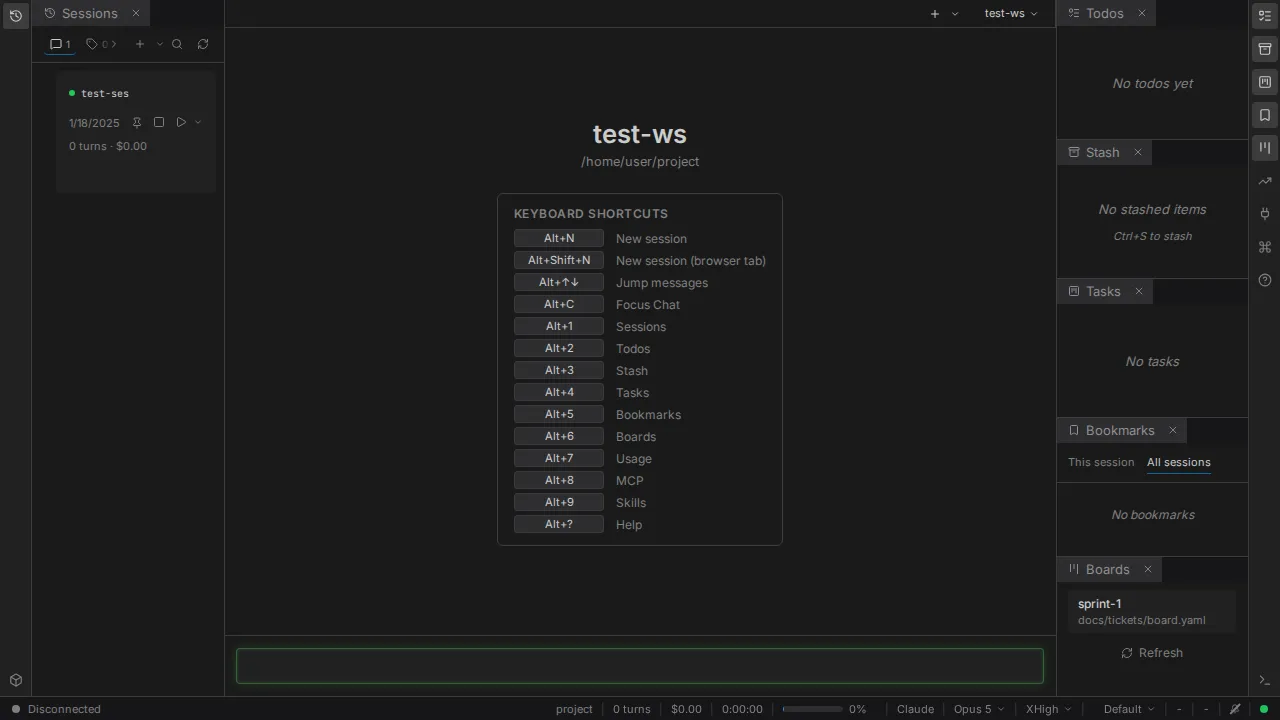The image size is (1280, 720).
Task: Expand new-session options chevron in Sessions panel
Action: (160, 44)
